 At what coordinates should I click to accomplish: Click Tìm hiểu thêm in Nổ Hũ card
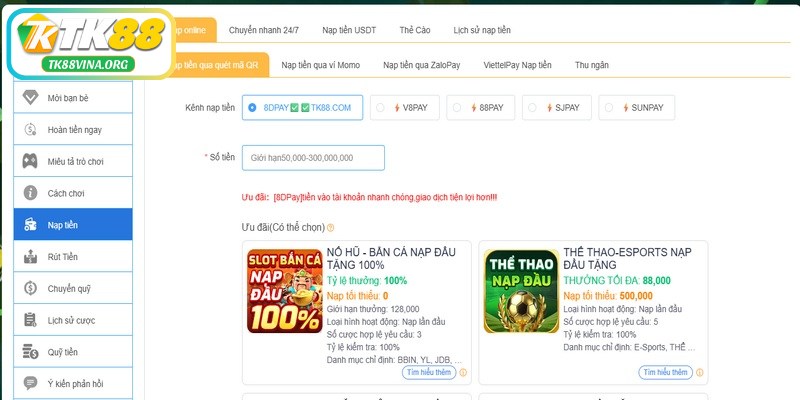(429, 372)
